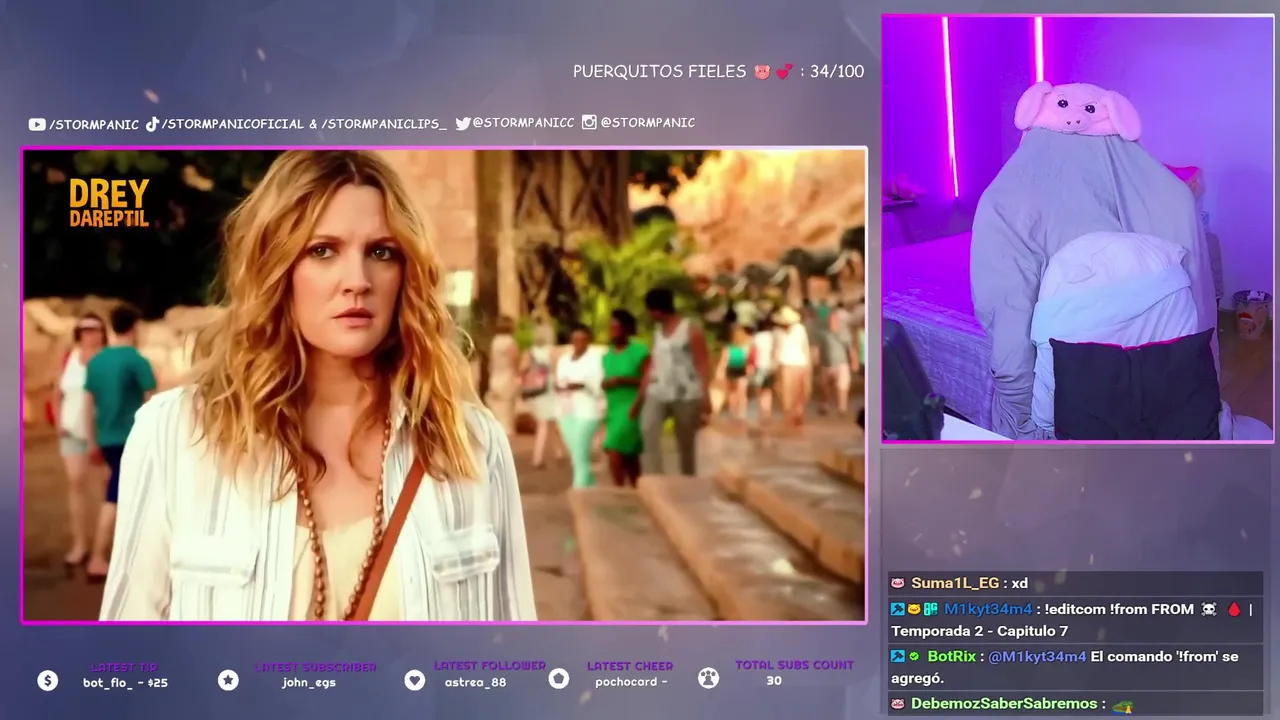Click skull emoji in M1kyt34m4 message
The height and width of the screenshot is (720, 1280).
tap(1209, 609)
